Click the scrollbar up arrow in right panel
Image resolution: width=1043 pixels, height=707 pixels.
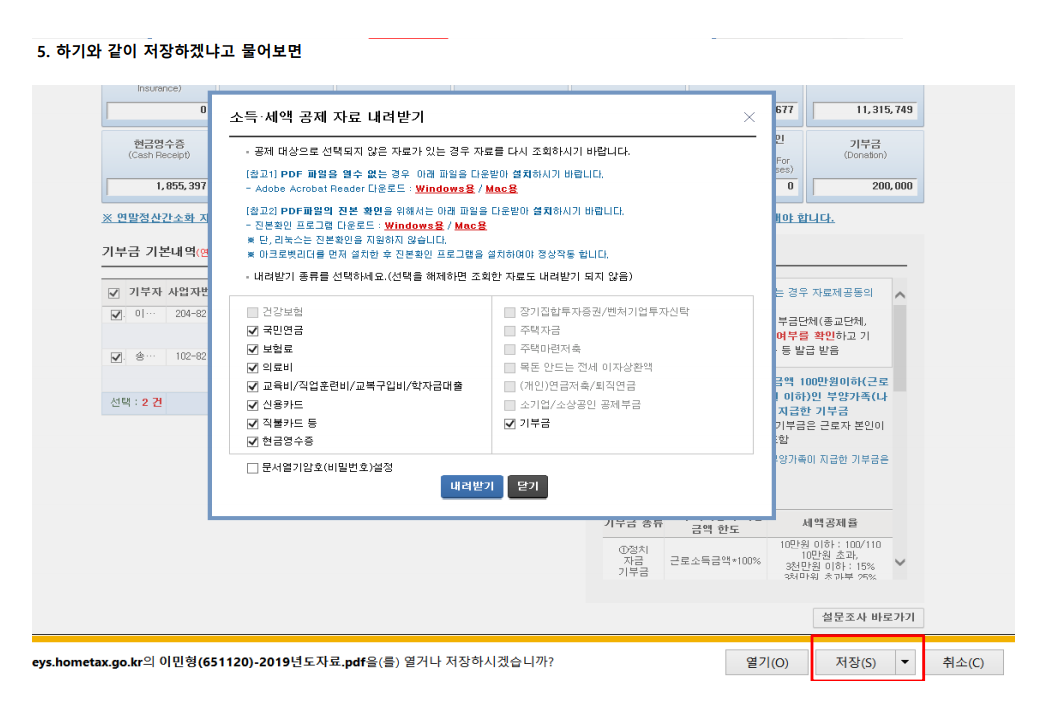click(x=899, y=295)
